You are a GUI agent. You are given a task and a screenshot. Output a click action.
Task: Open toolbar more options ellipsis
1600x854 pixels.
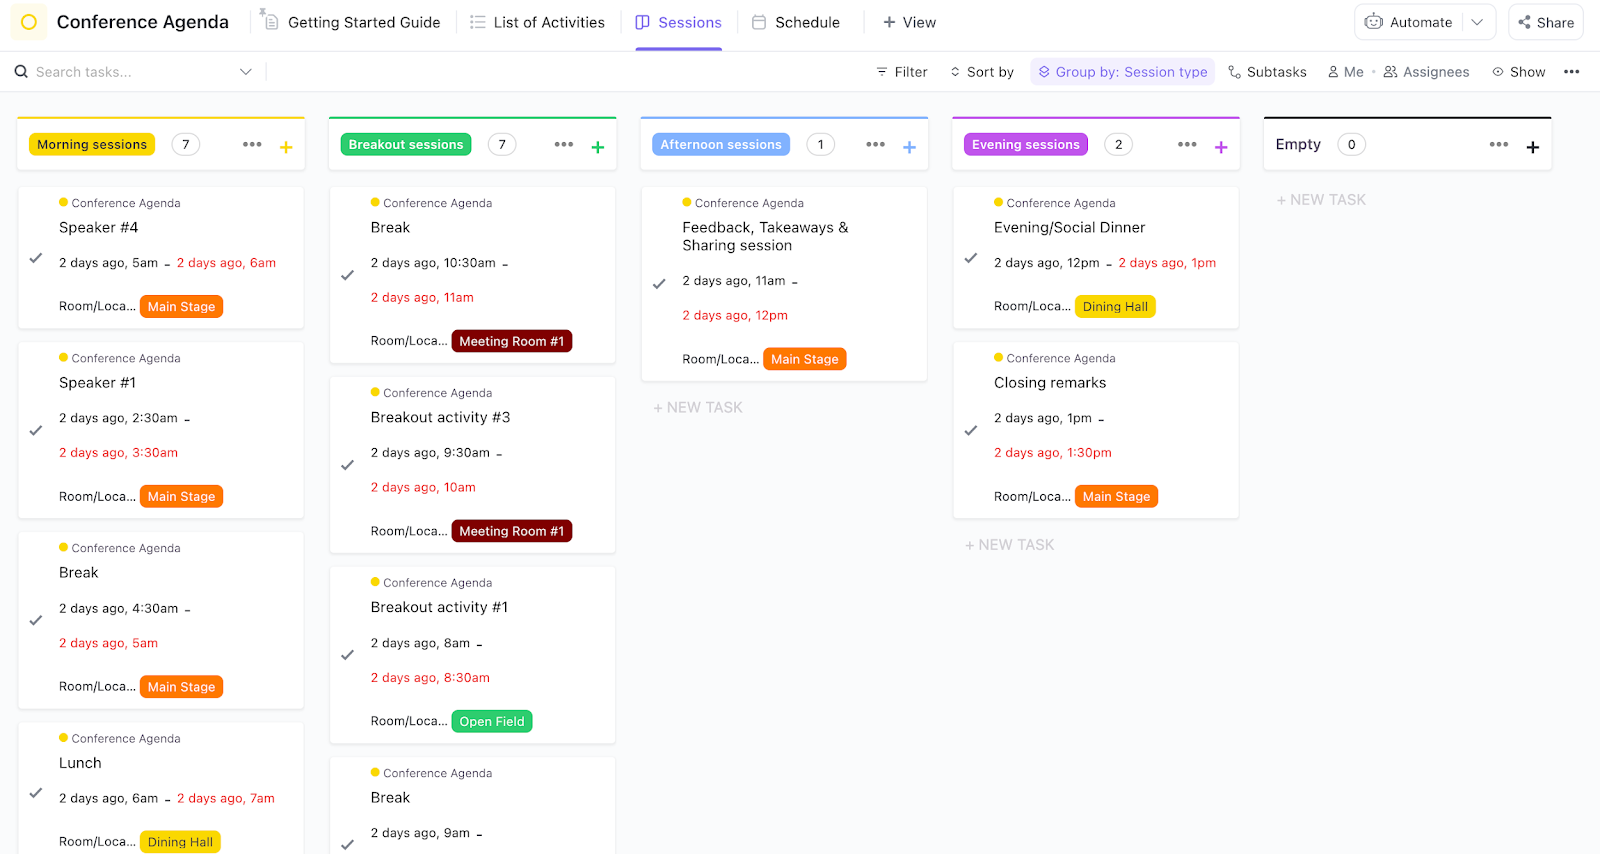point(1572,72)
